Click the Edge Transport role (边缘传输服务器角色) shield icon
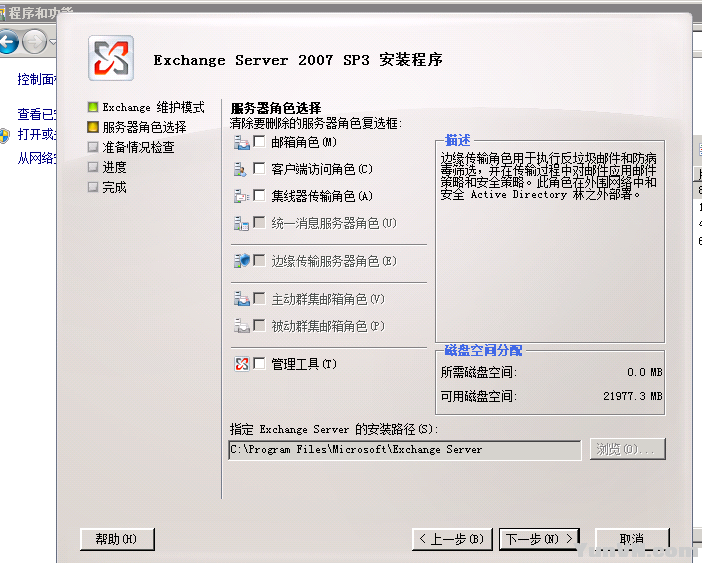The height and width of the screenshot is (563, 702). 242,261
